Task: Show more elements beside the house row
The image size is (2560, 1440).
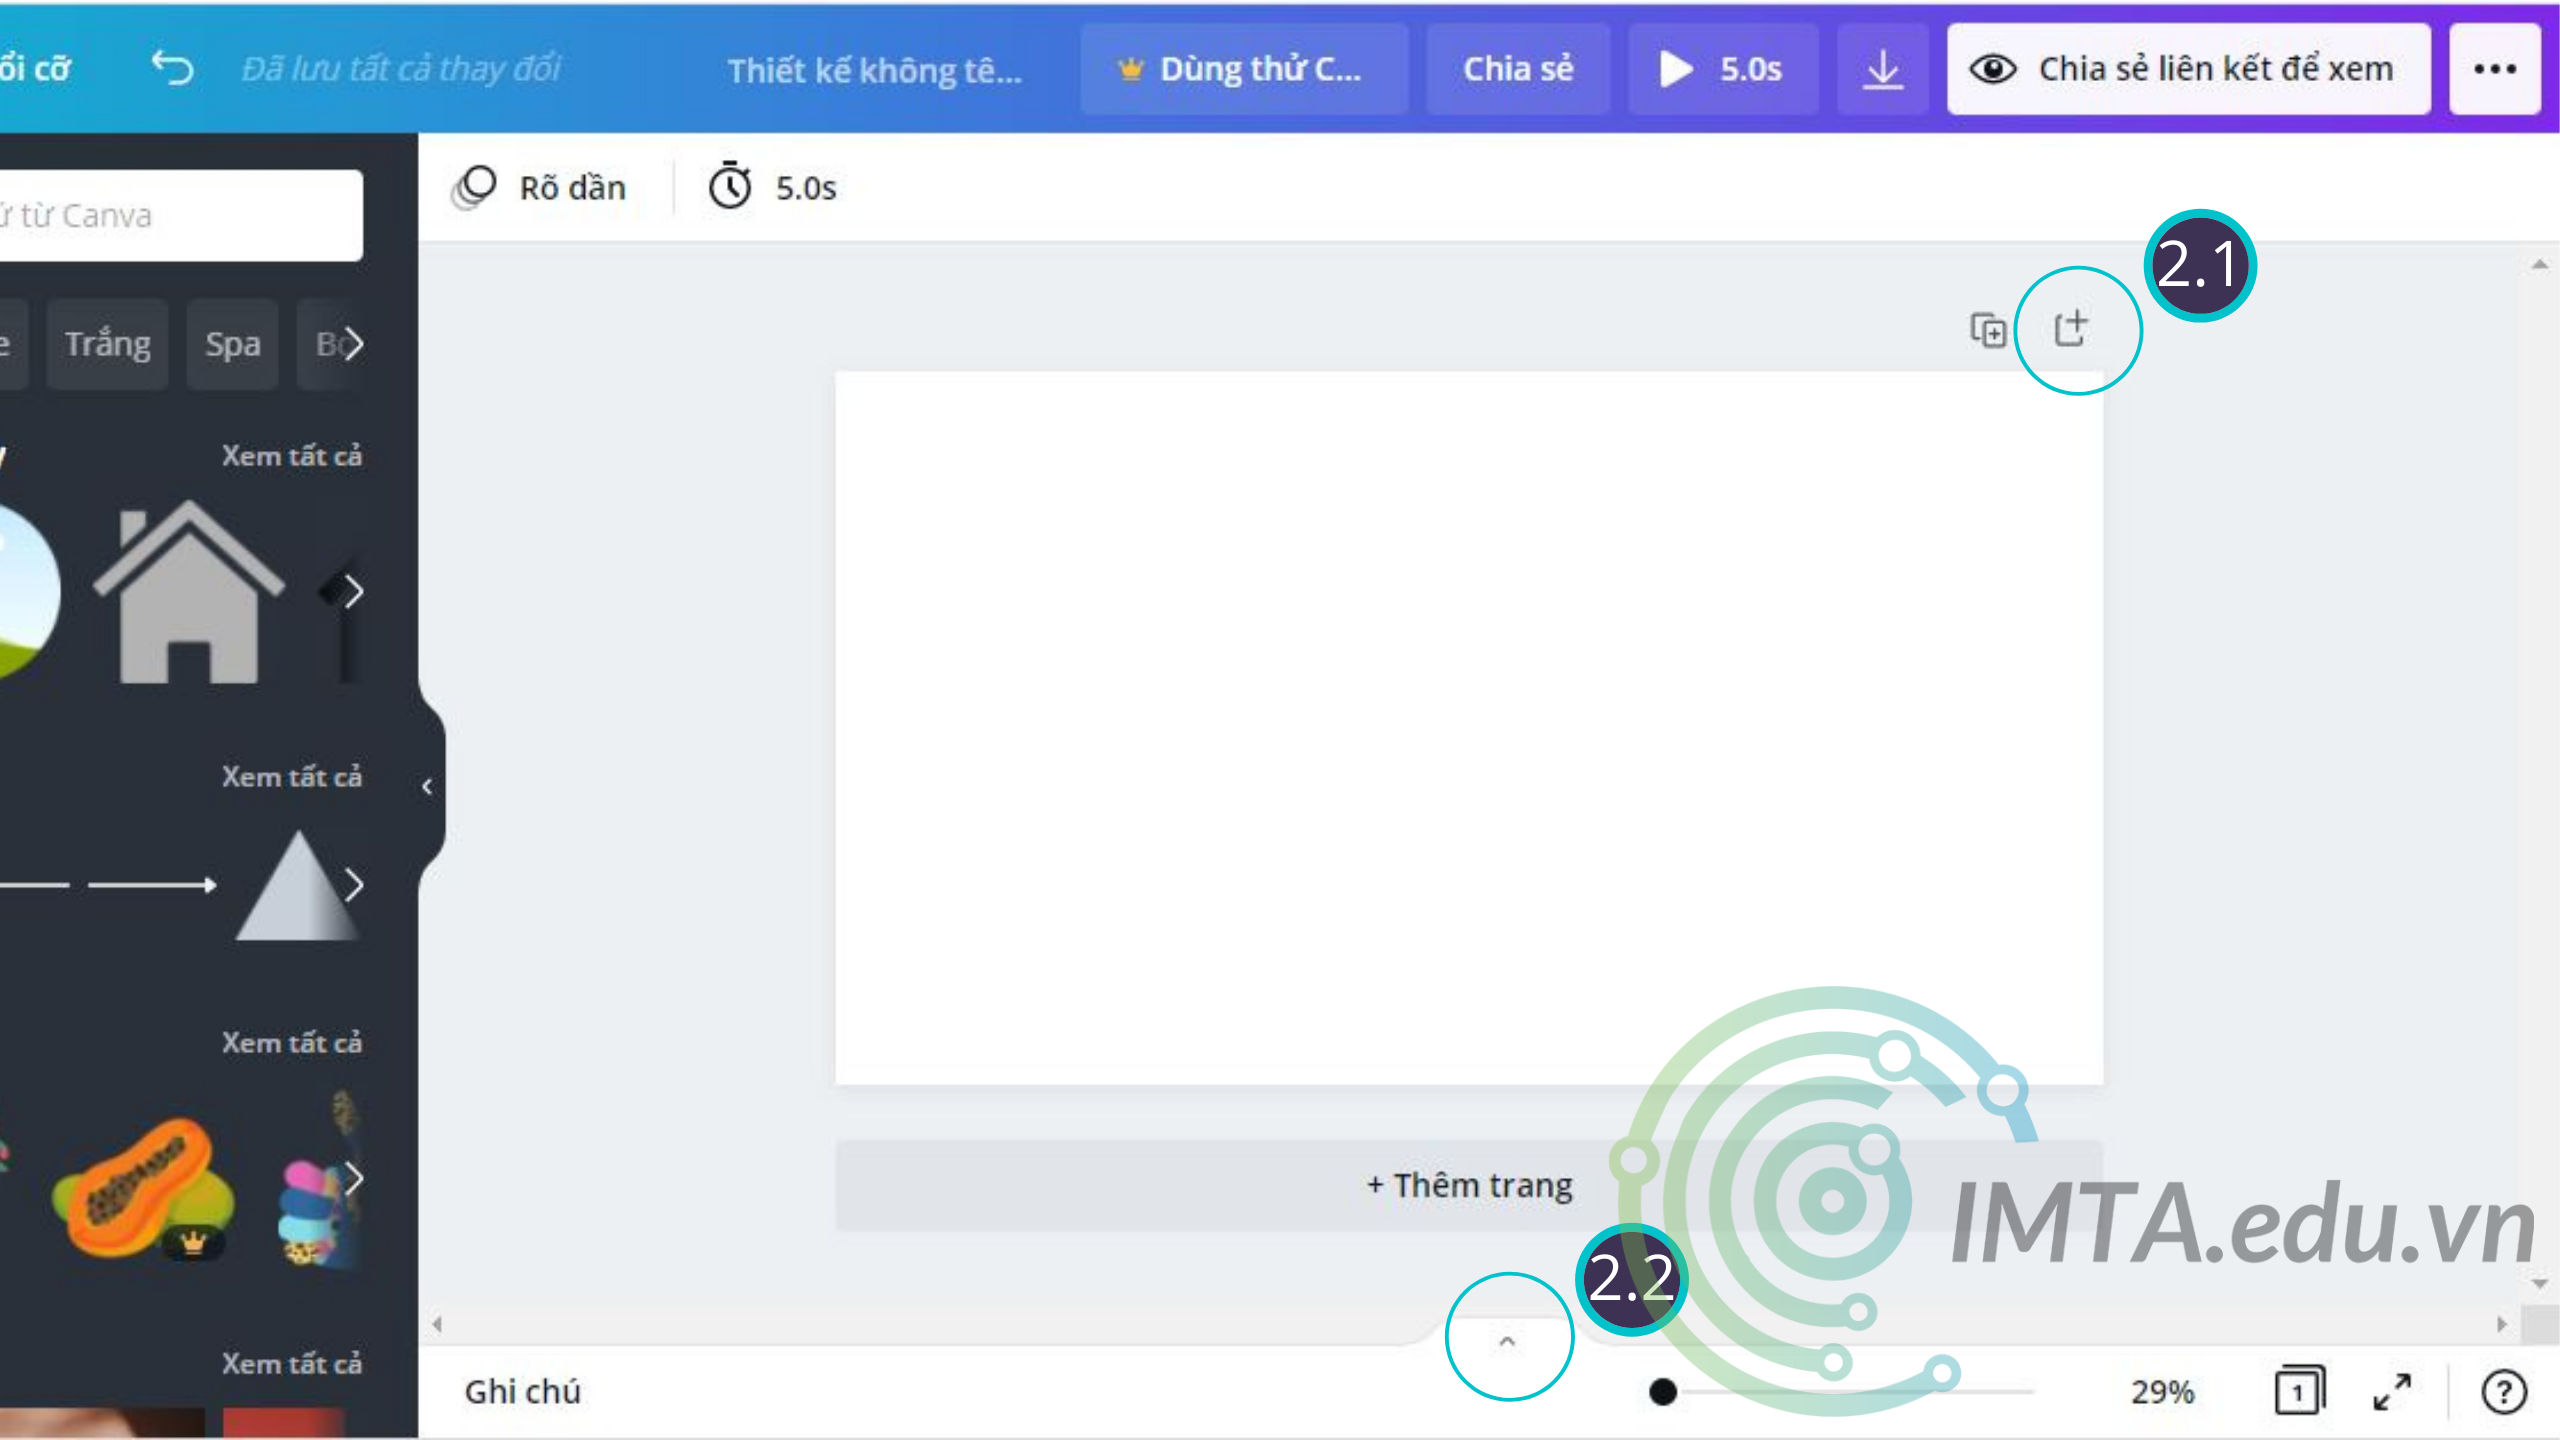Action: tap(353, 591)
